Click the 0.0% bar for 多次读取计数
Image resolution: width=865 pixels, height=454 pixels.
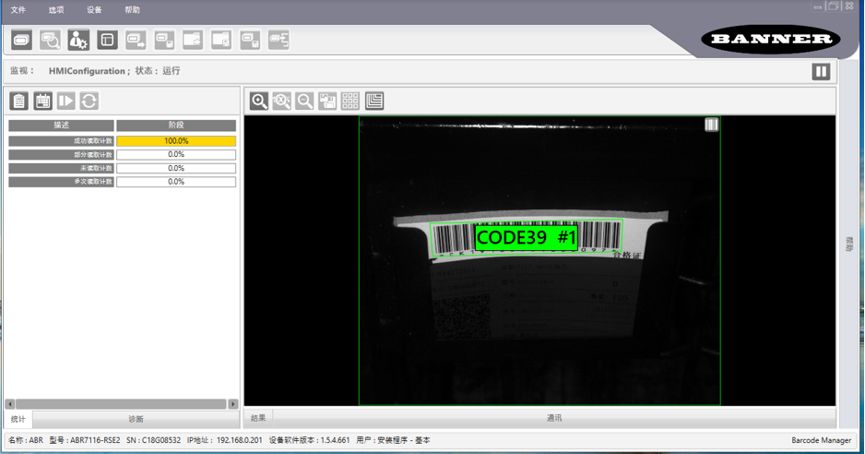click(176, 181)
